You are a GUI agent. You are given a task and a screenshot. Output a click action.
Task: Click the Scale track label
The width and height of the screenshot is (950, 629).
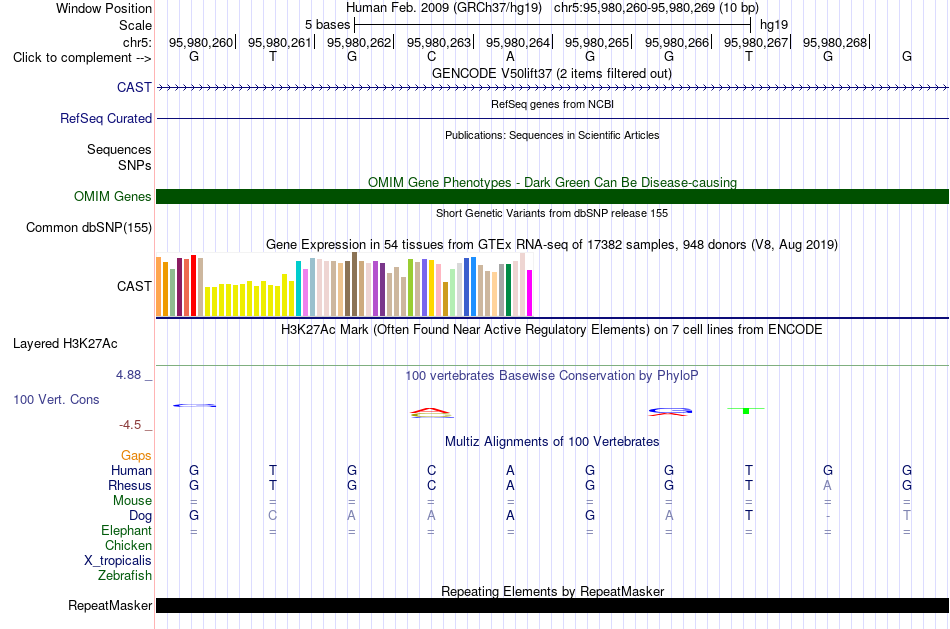[x=135, y=25]
